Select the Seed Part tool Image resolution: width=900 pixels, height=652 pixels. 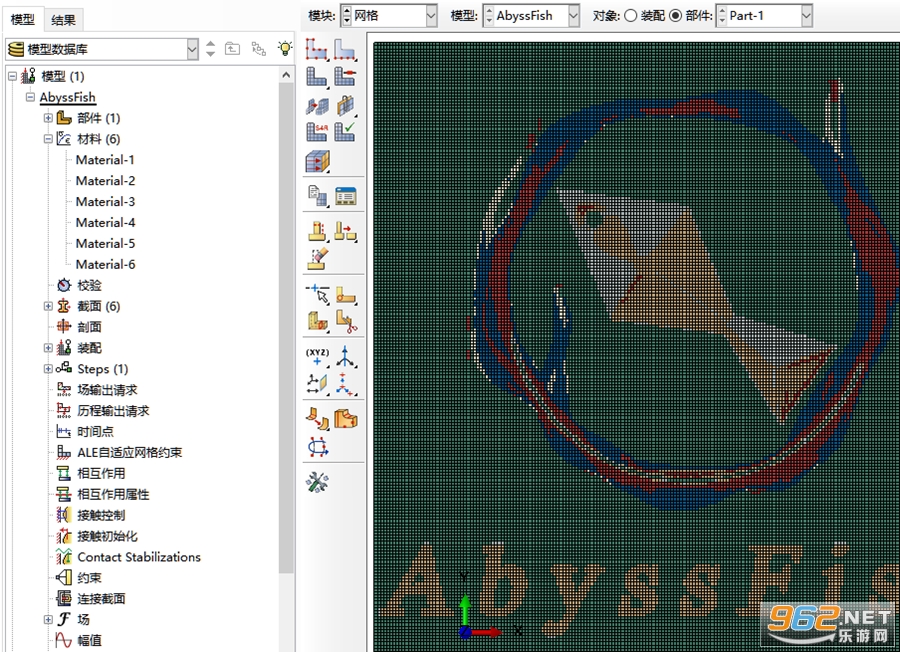[x=316, y=49]
